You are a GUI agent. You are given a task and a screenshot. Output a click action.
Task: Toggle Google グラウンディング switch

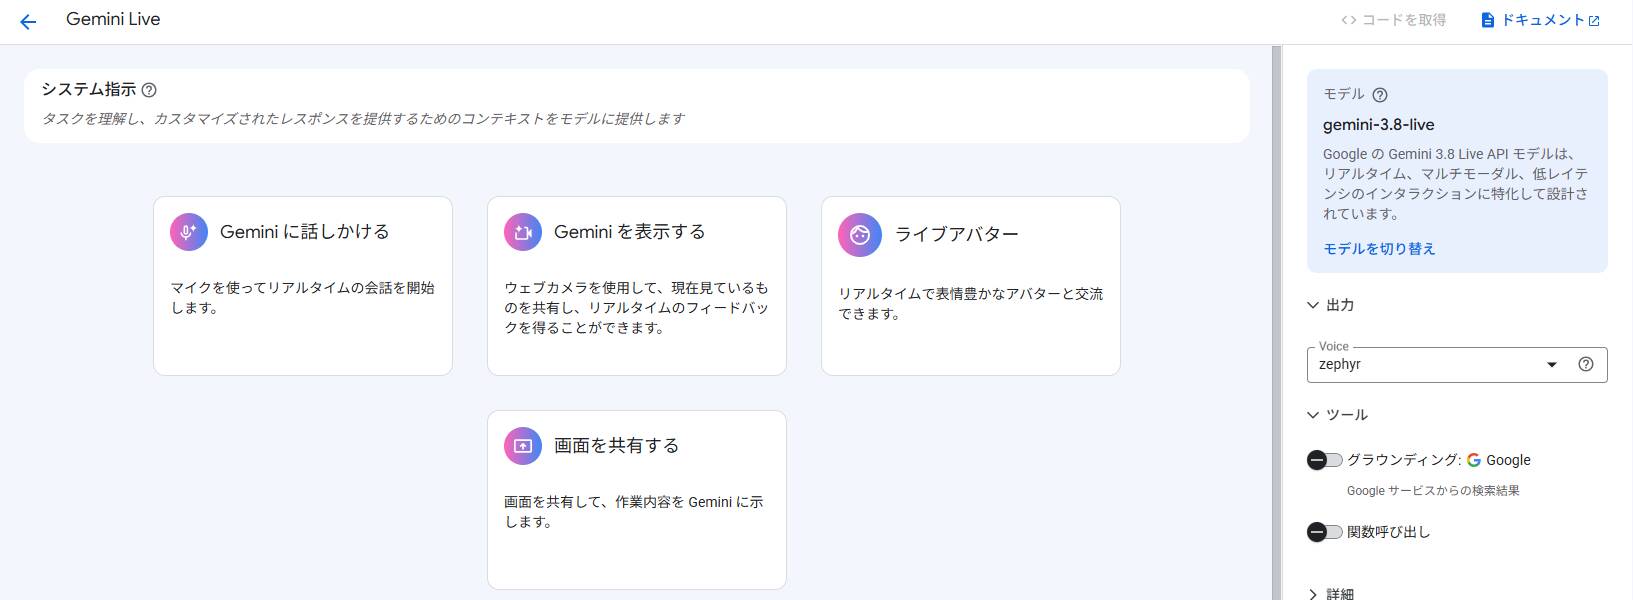pos(1324,460)
